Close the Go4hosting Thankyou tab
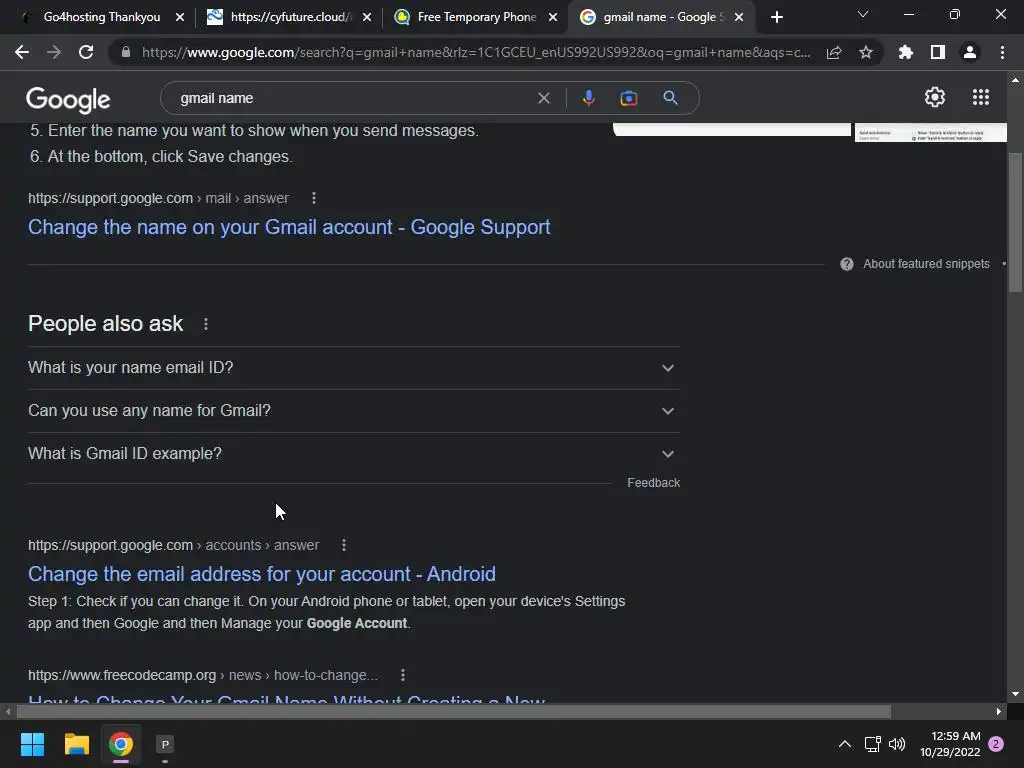 180,17
